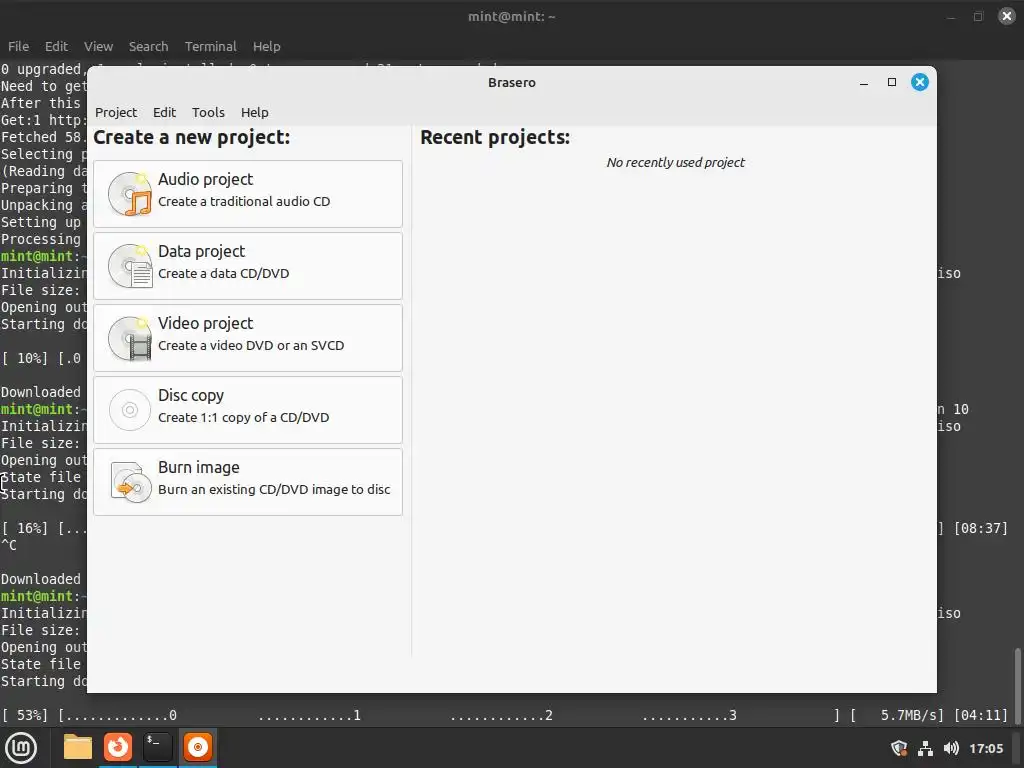Open the terminal's View menu
The width and height of the screenshot is (1024, 768).
point(99,46)
